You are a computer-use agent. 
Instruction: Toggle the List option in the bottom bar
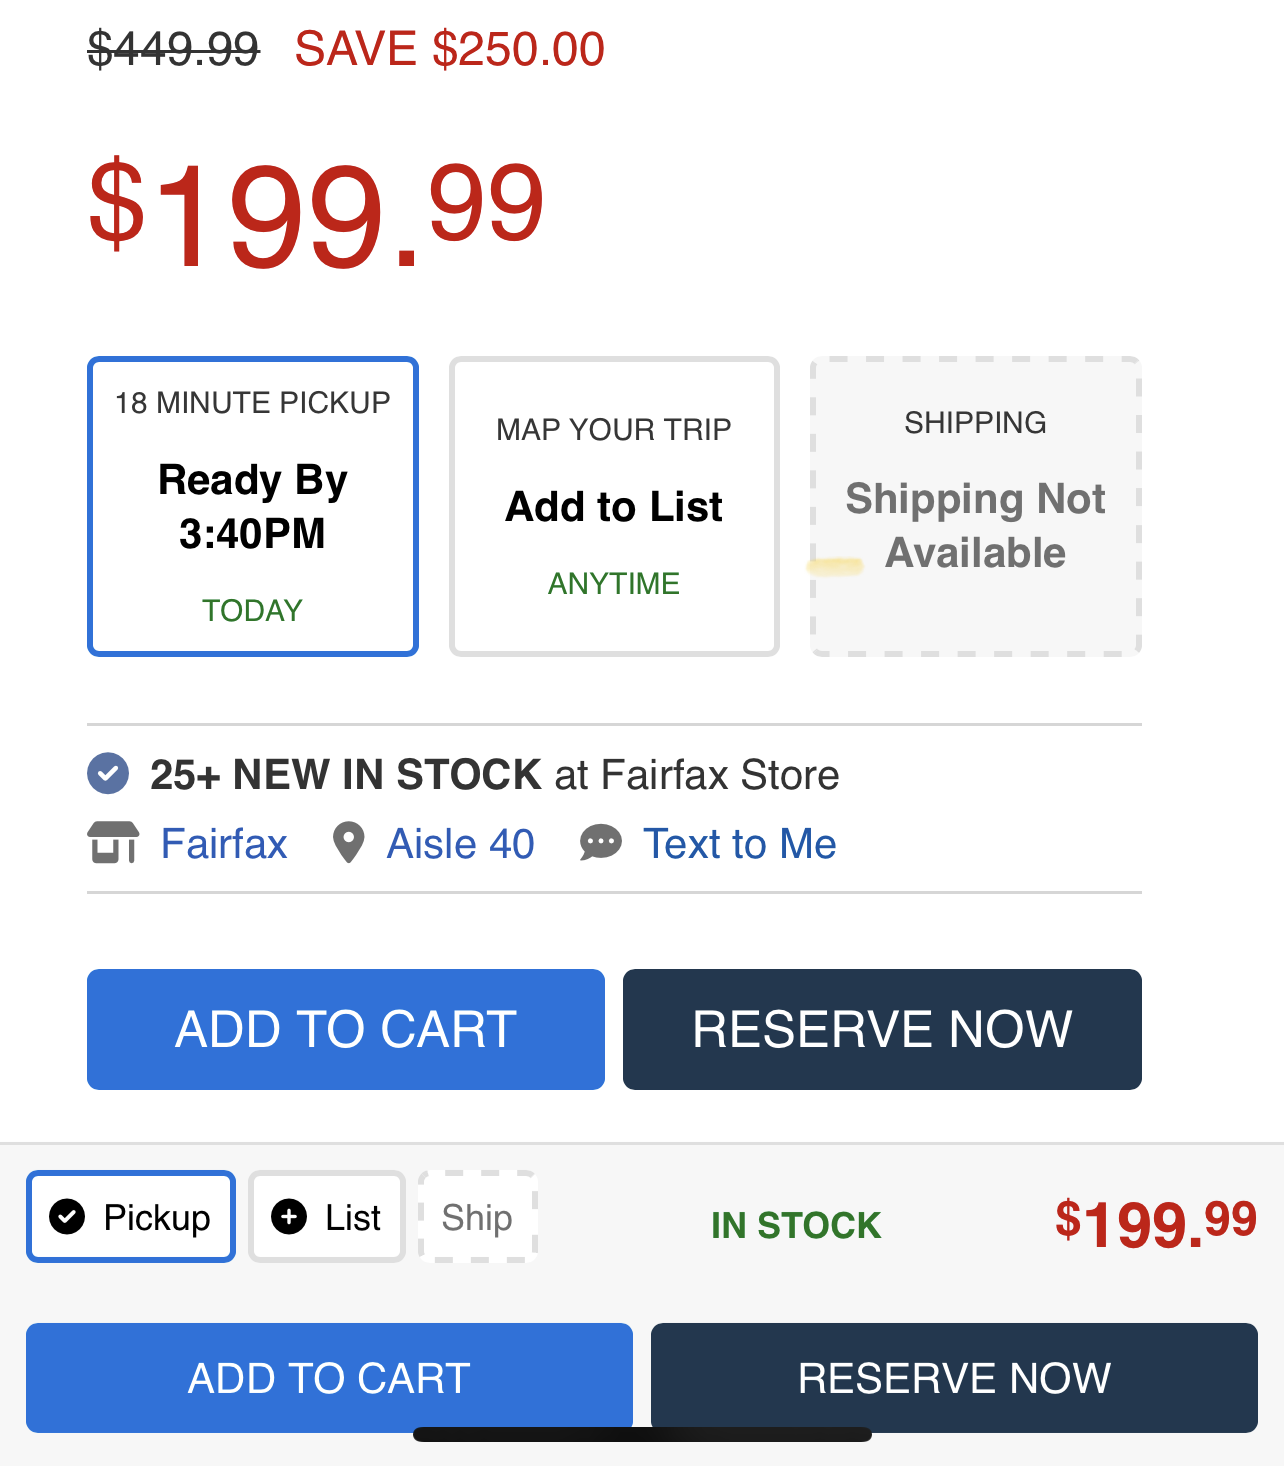click(326, 1216)
